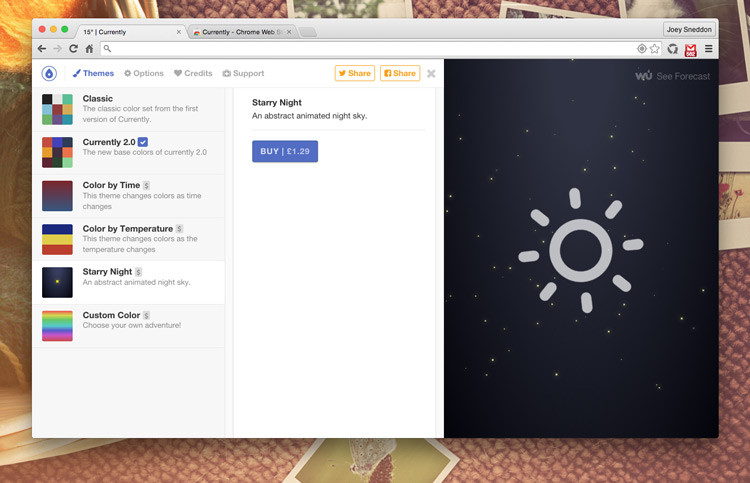Select the Custom Color rainbow swatch
The image size is (750, 483).
tap(57, 326)
